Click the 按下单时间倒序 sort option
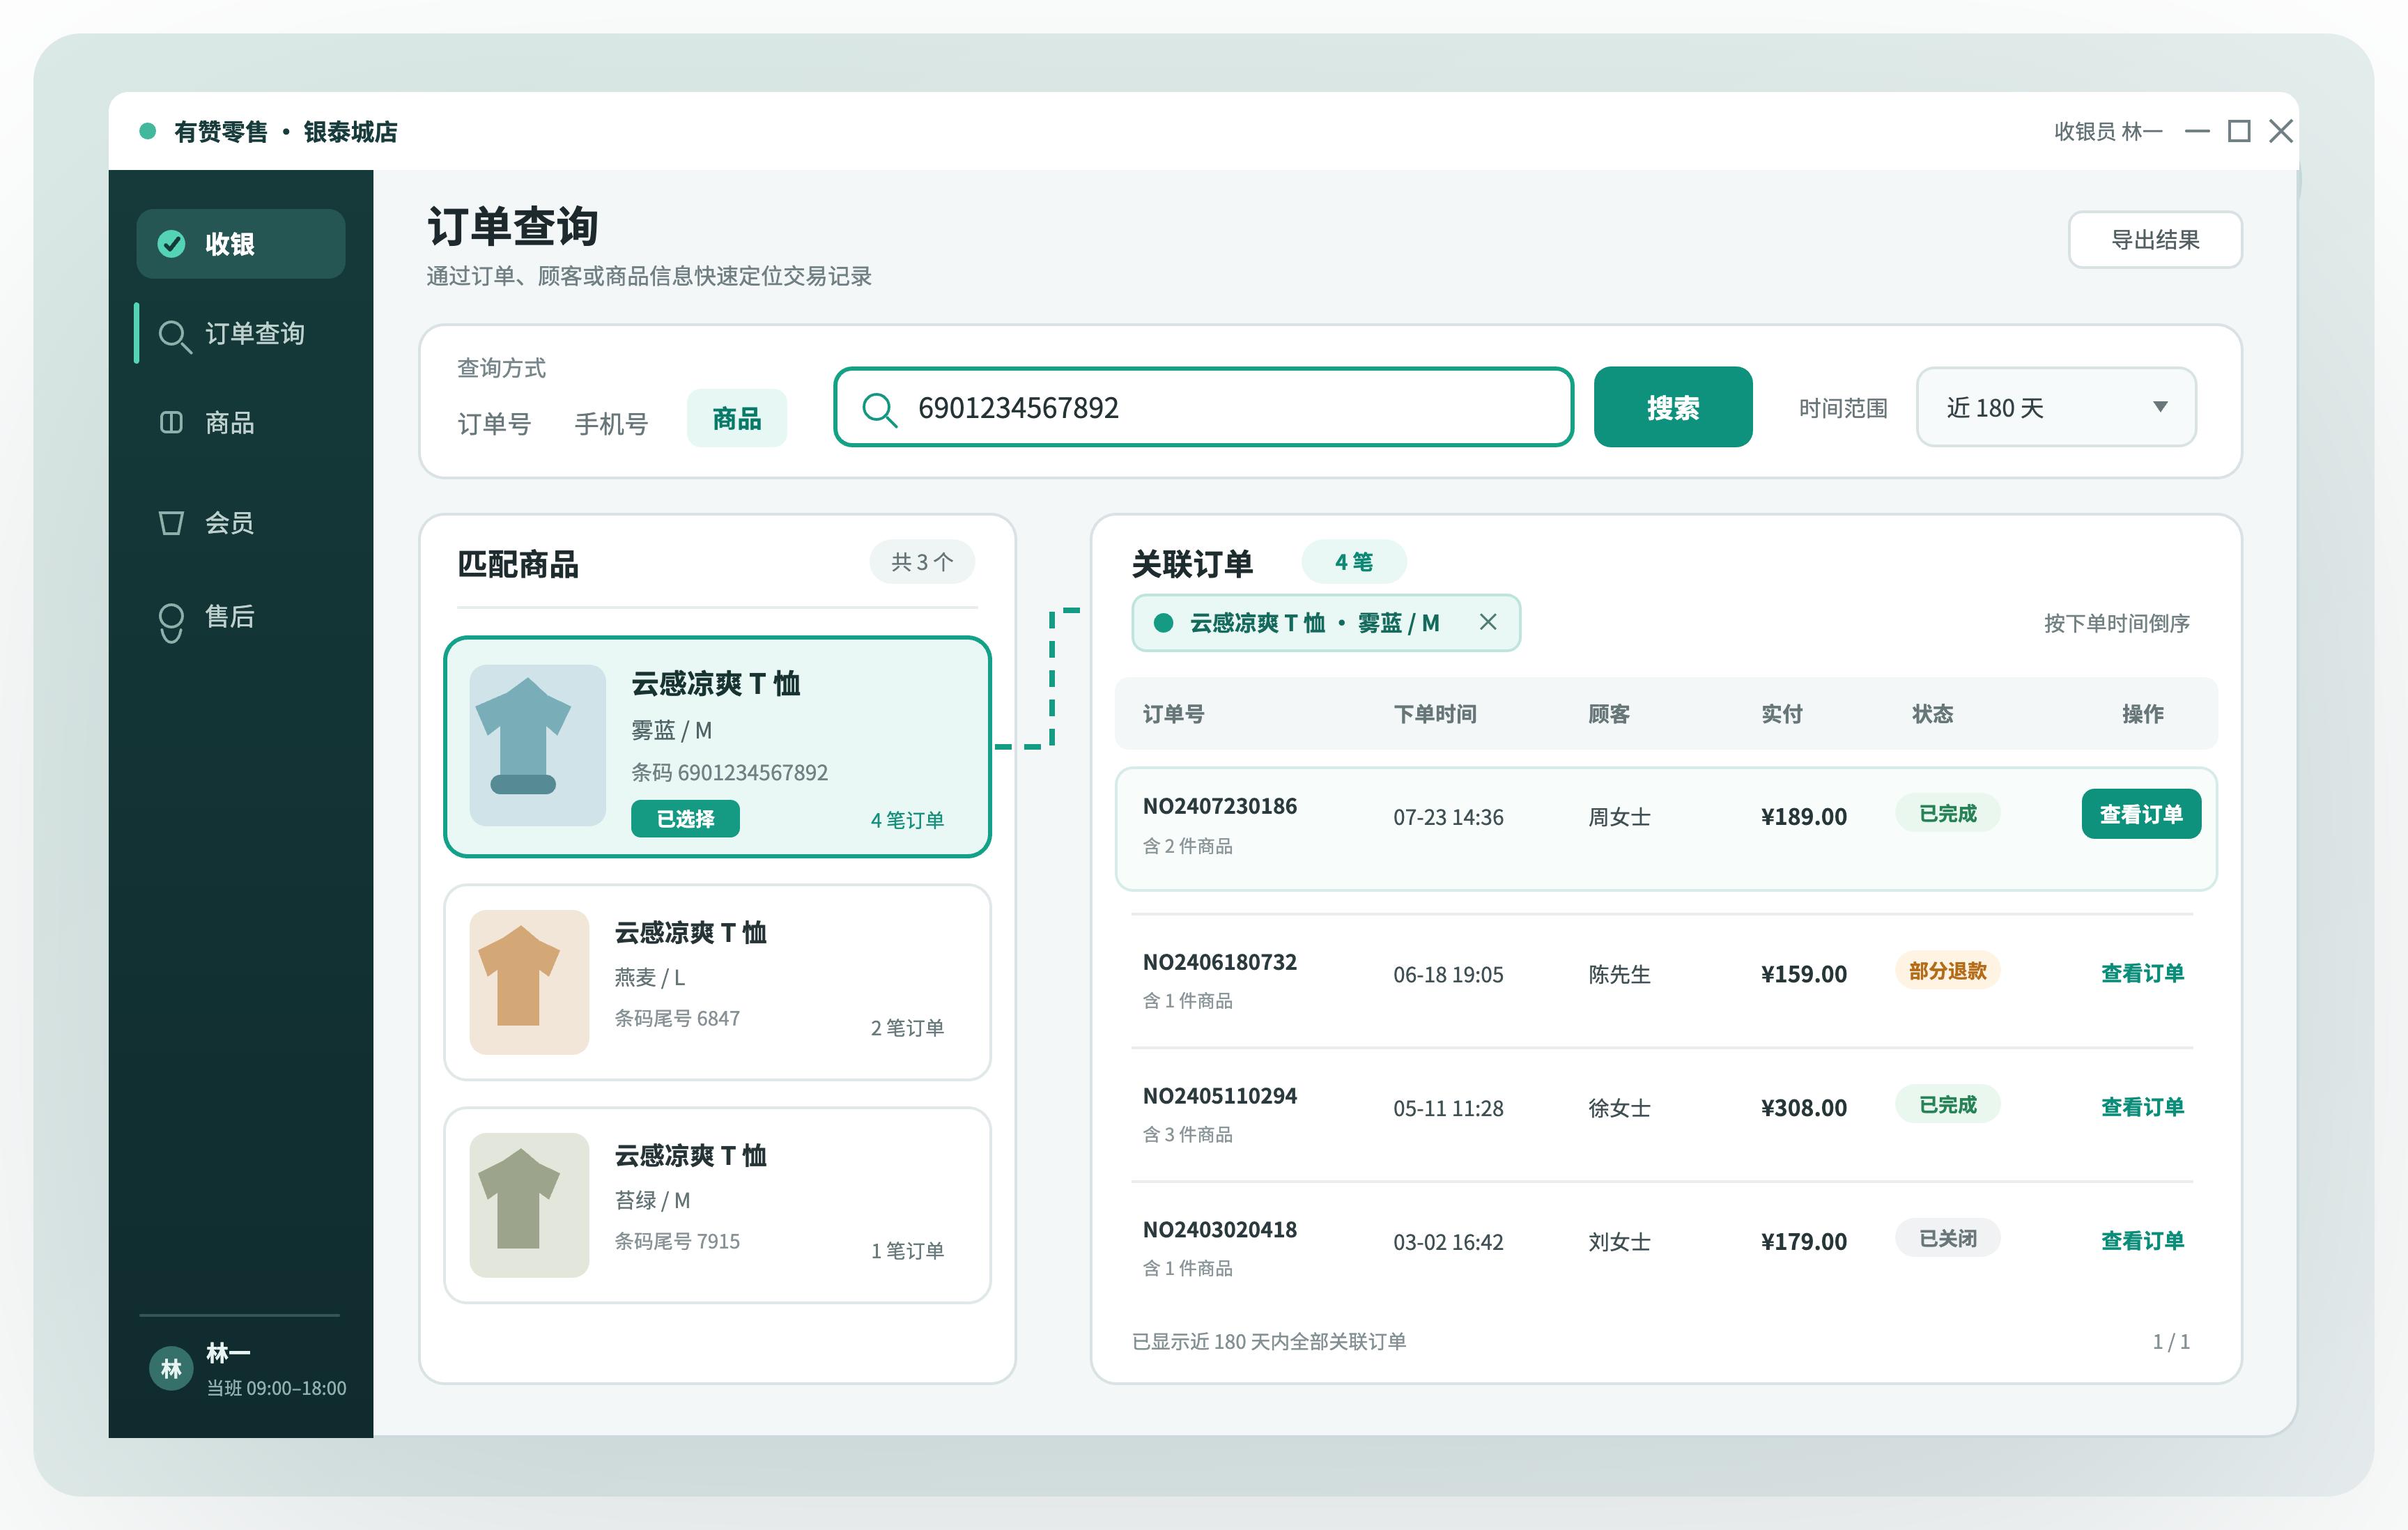This screenshot has height=1530, width=2408. coord(2117,623)
